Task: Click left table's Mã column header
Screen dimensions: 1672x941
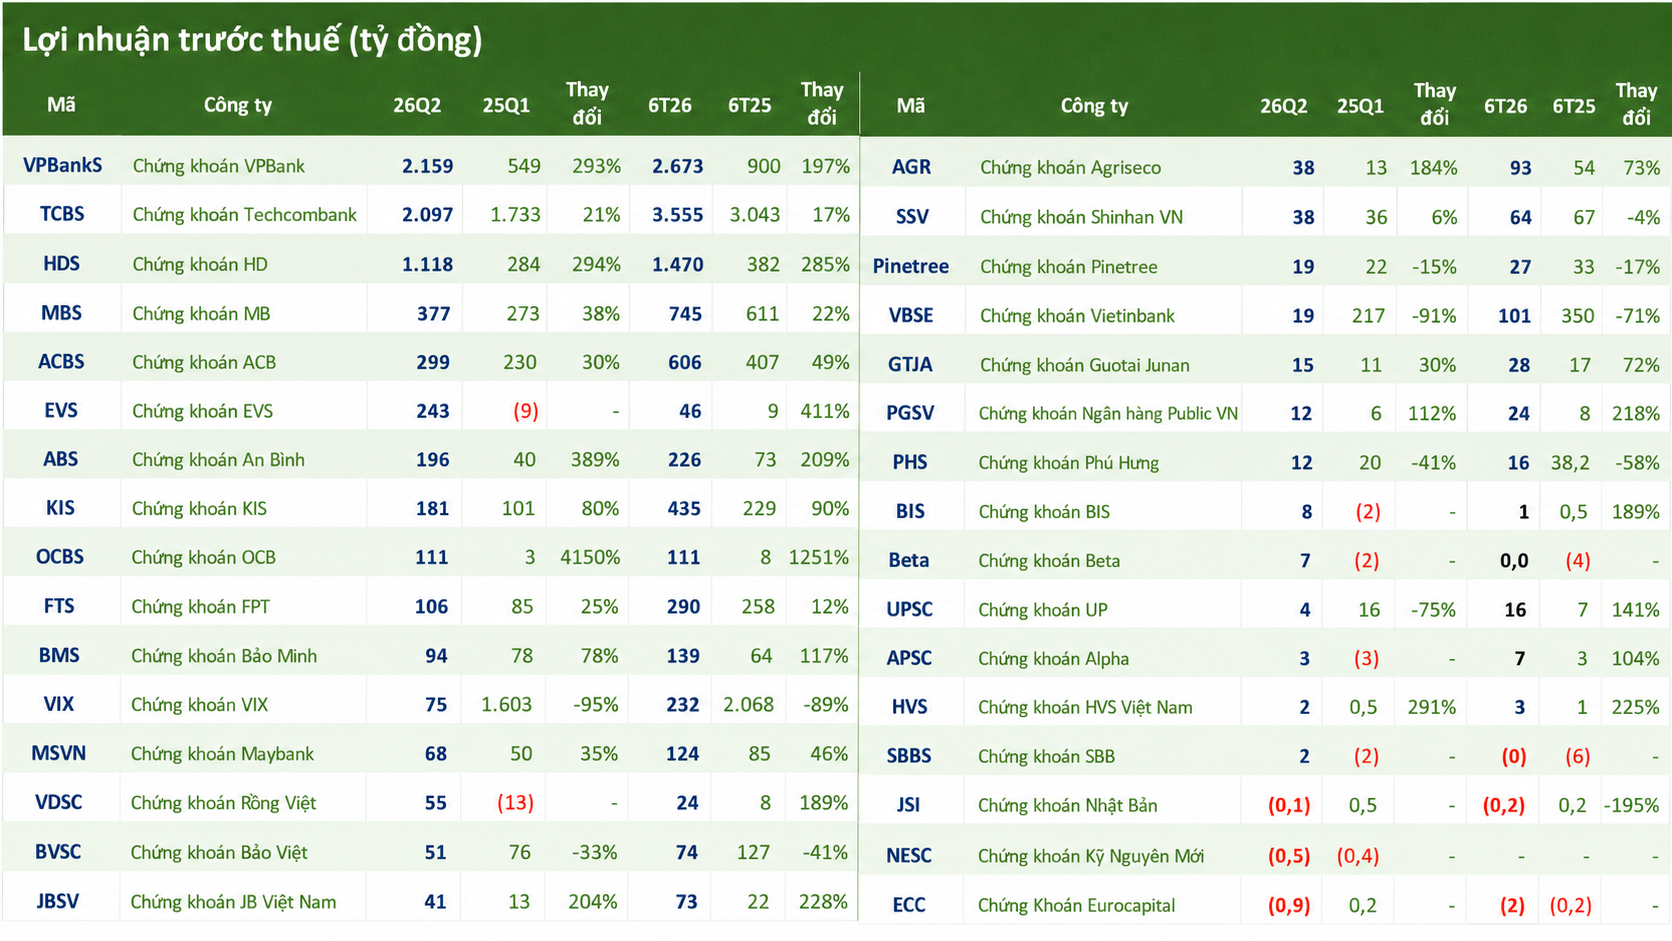Action: tap(61, 104)
